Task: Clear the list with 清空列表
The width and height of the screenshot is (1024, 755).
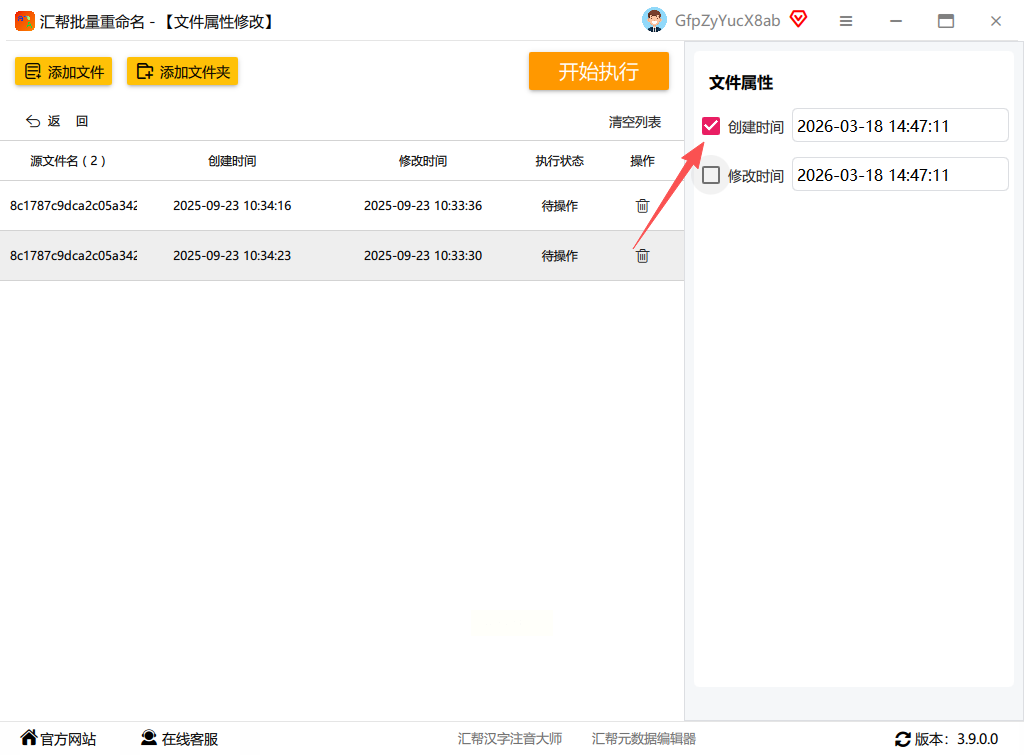Action: 635,122
